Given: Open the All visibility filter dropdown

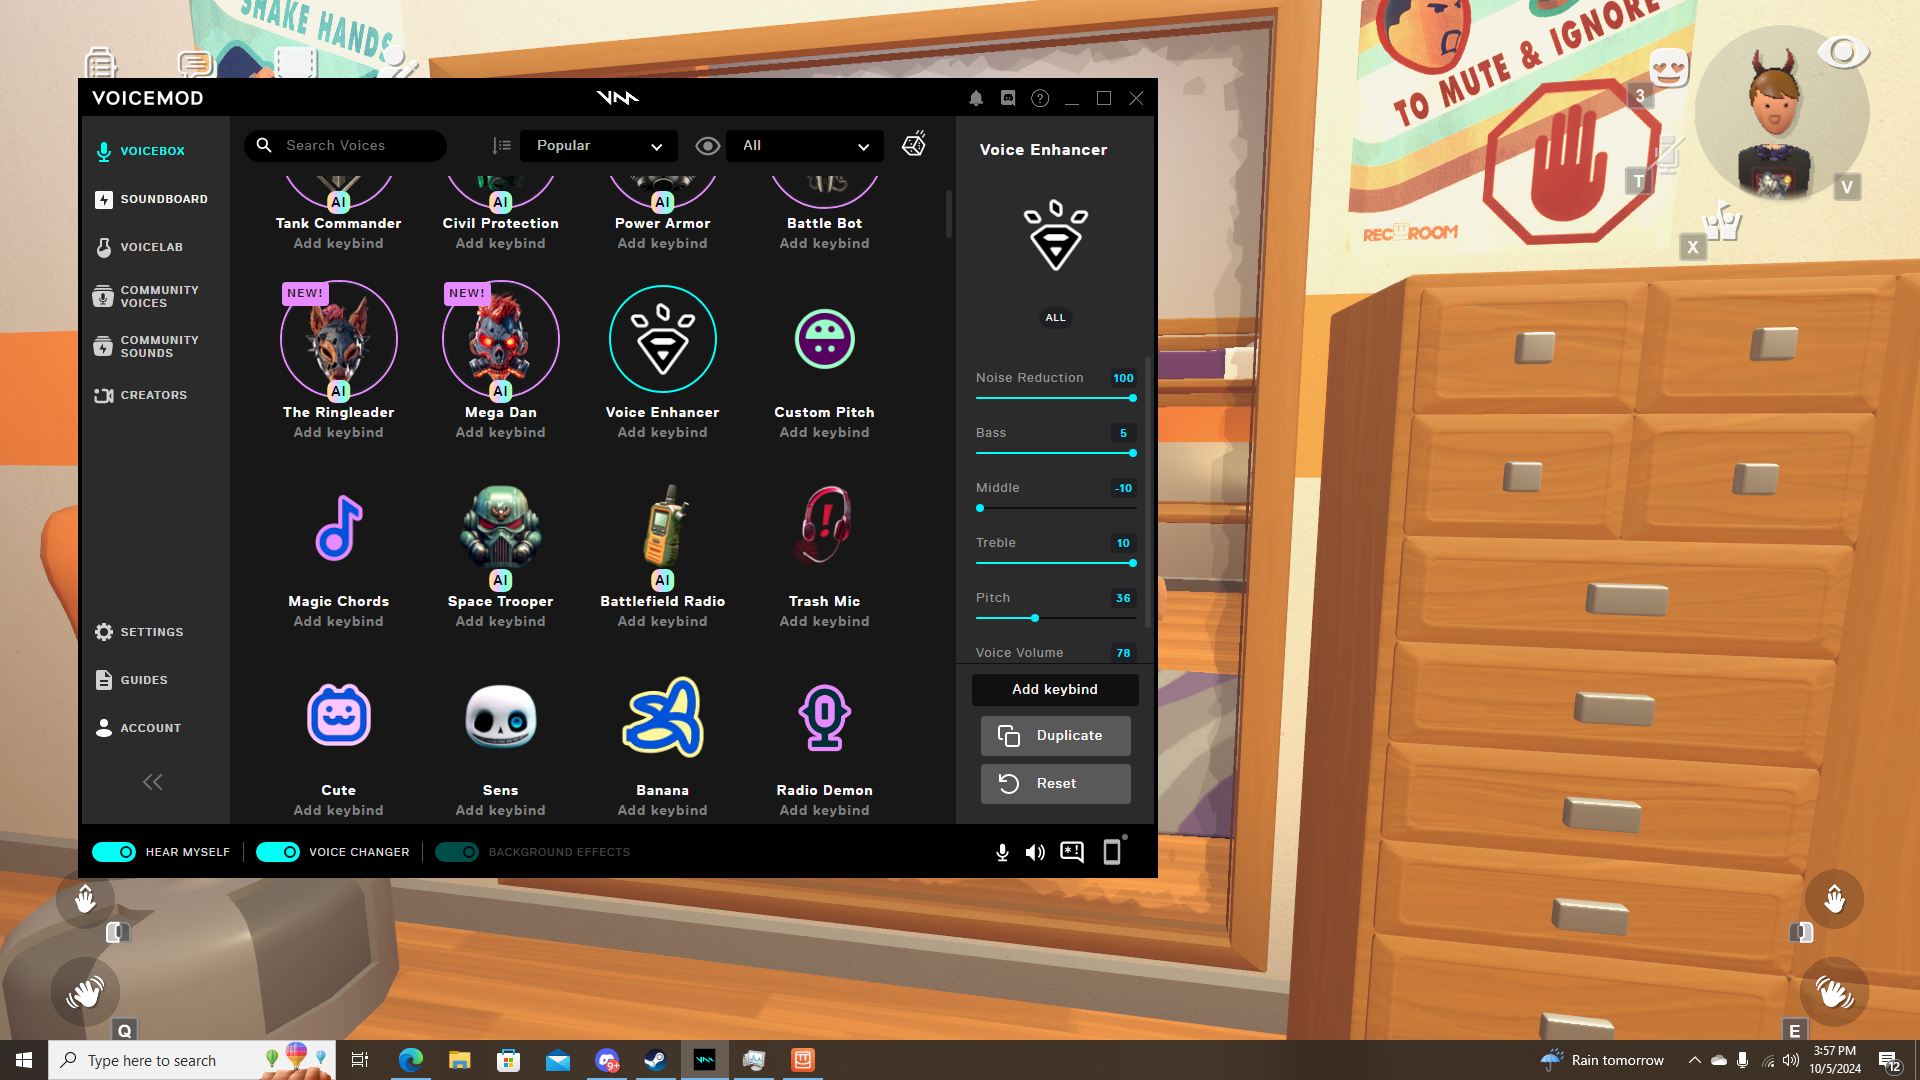Looking at the screenshot, I should point(805,146).
